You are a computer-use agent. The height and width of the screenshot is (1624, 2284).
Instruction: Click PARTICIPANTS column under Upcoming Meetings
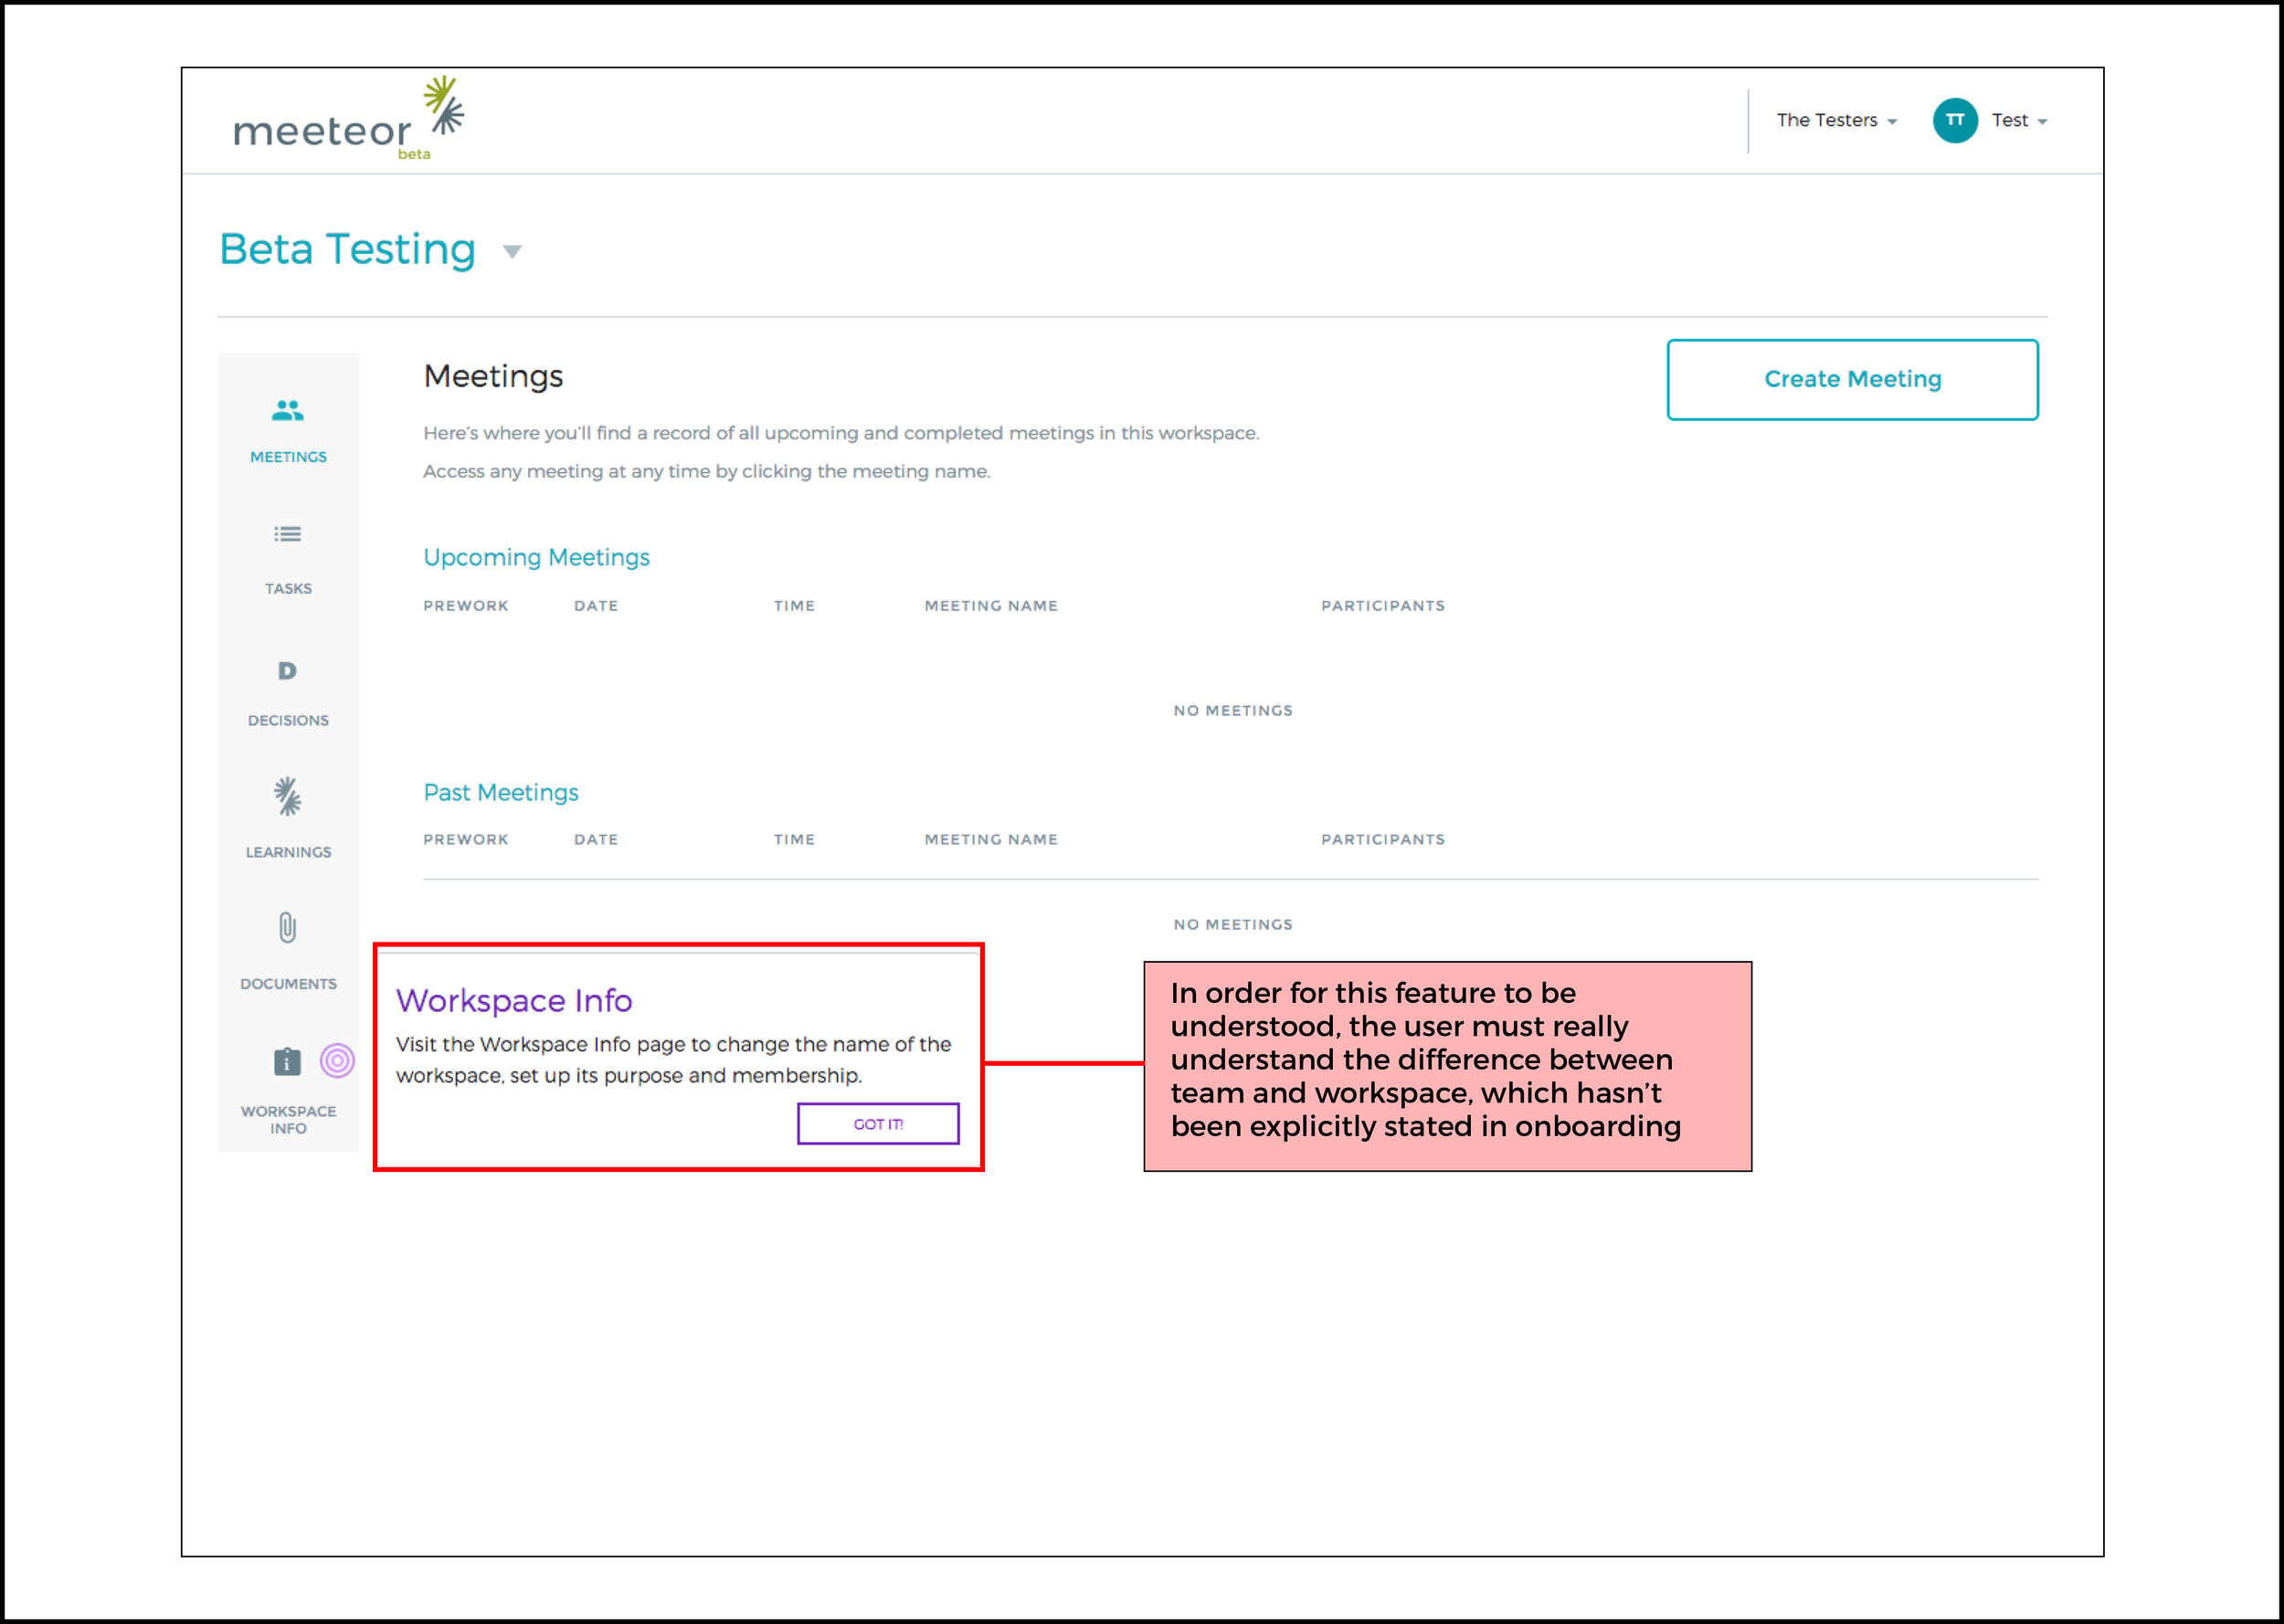click(x=1383, y=606)
